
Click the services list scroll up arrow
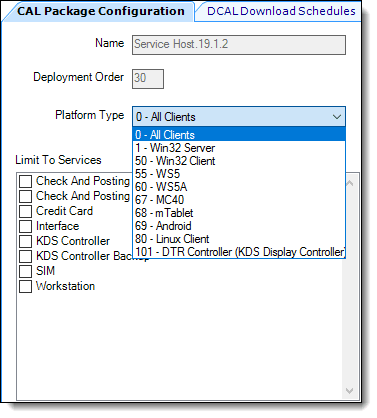point(350,183)
